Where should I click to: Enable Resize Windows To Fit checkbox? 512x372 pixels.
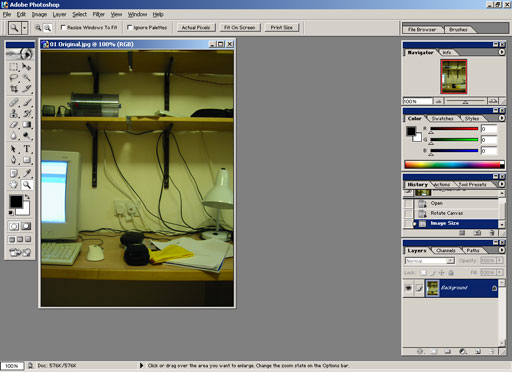(63, 27)
